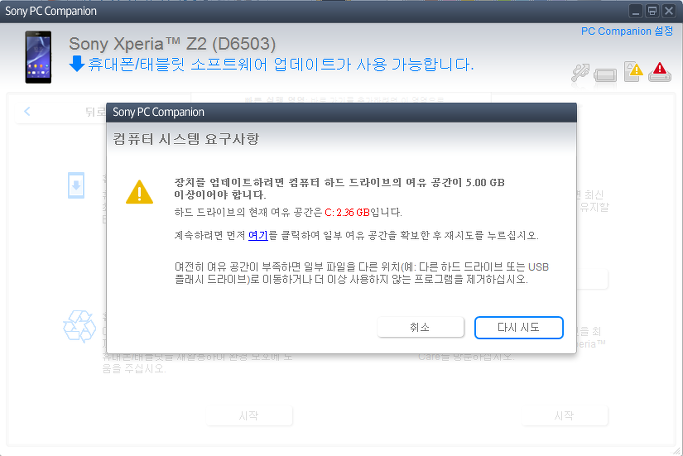
Task: Click the red C: 2.36 GB text
Action: tap(347, 213)
